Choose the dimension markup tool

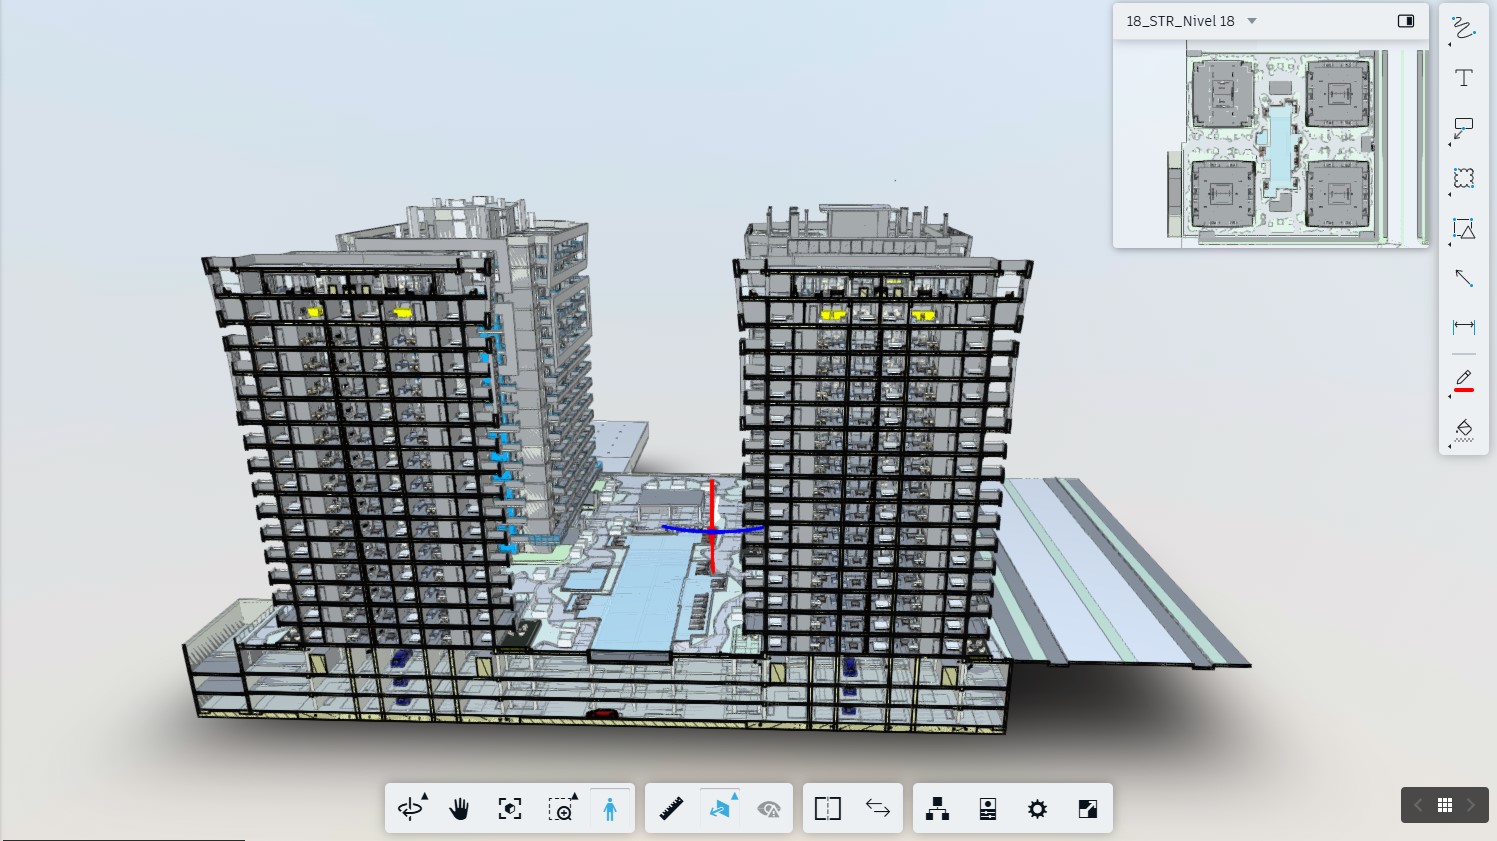click(x=1463, y=326)
